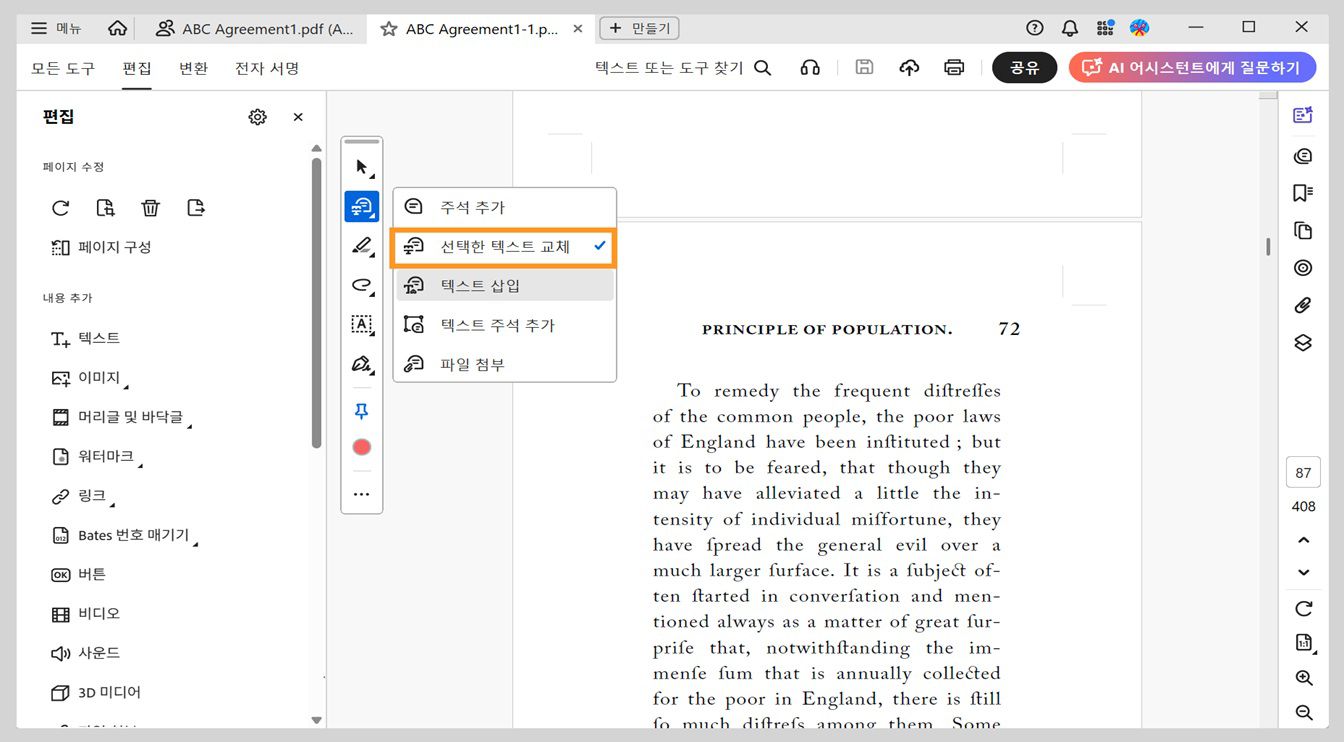Open 워터마크 submenu
Screen dimensions: 1344x742
[x=107, y=456]
